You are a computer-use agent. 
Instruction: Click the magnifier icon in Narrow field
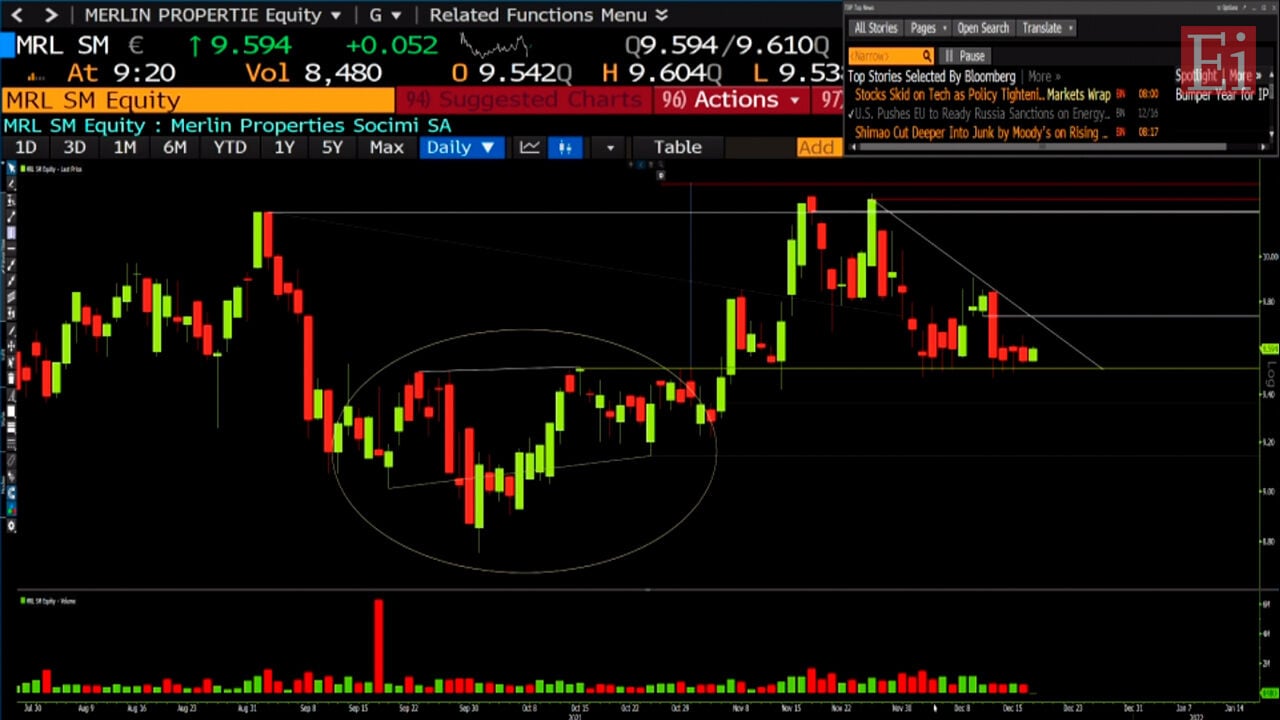point(927,56)
